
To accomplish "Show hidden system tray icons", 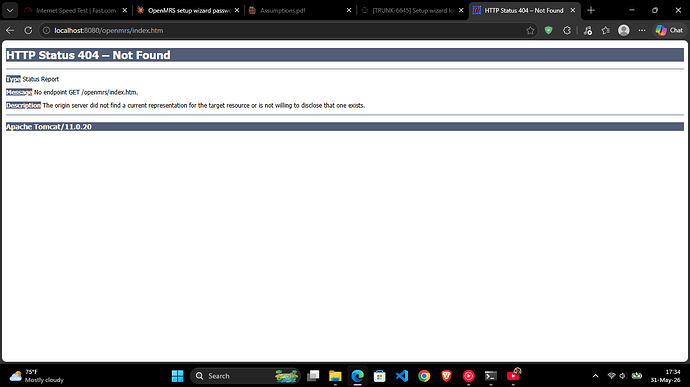I will tap(595, 376).
